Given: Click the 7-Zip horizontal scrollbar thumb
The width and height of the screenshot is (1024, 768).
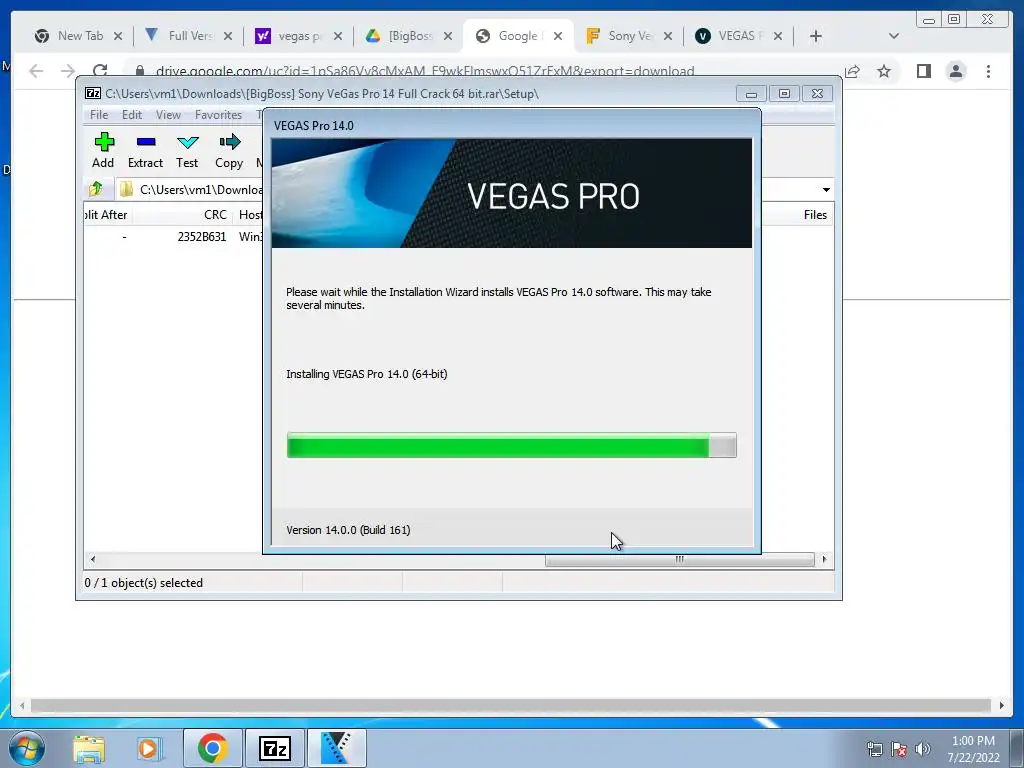Looking at the screenshot, I should click(x=679, y=560).
